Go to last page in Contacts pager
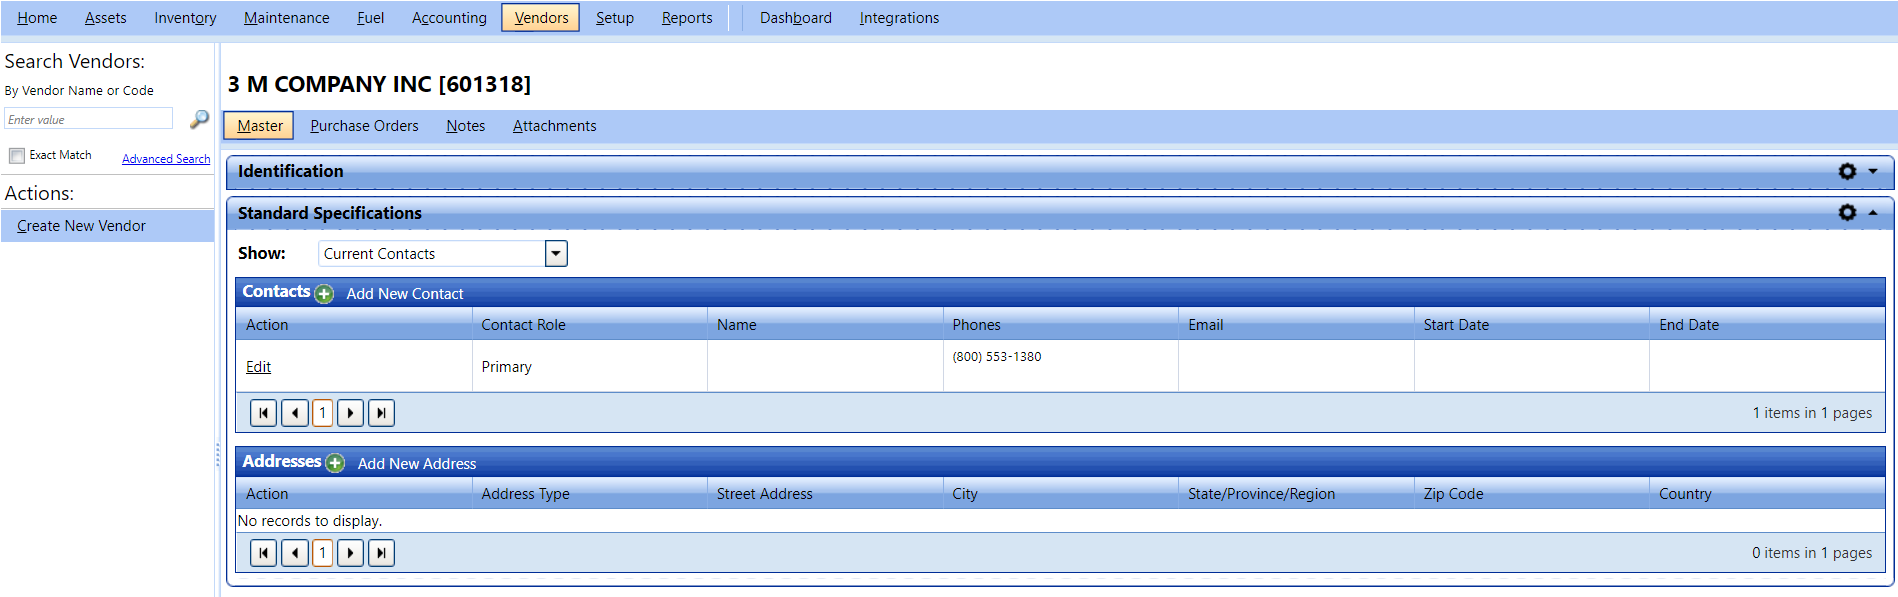Image resolution: width=1898 pixels, height=597 pixels. point(381,413)
